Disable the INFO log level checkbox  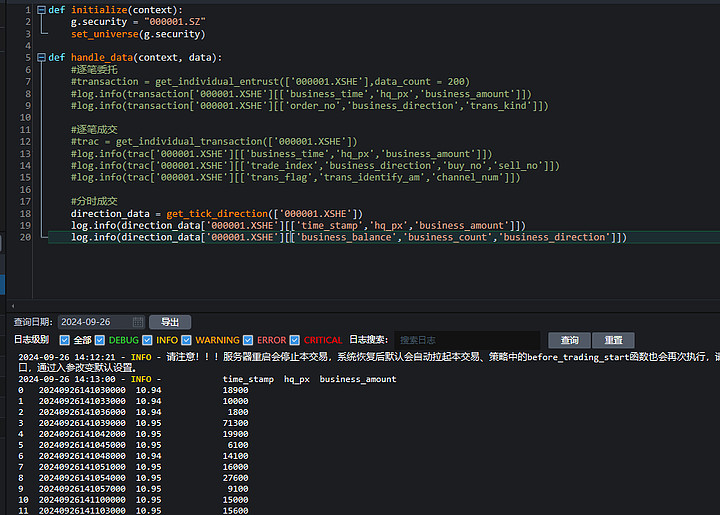click(x=146, y=341)
